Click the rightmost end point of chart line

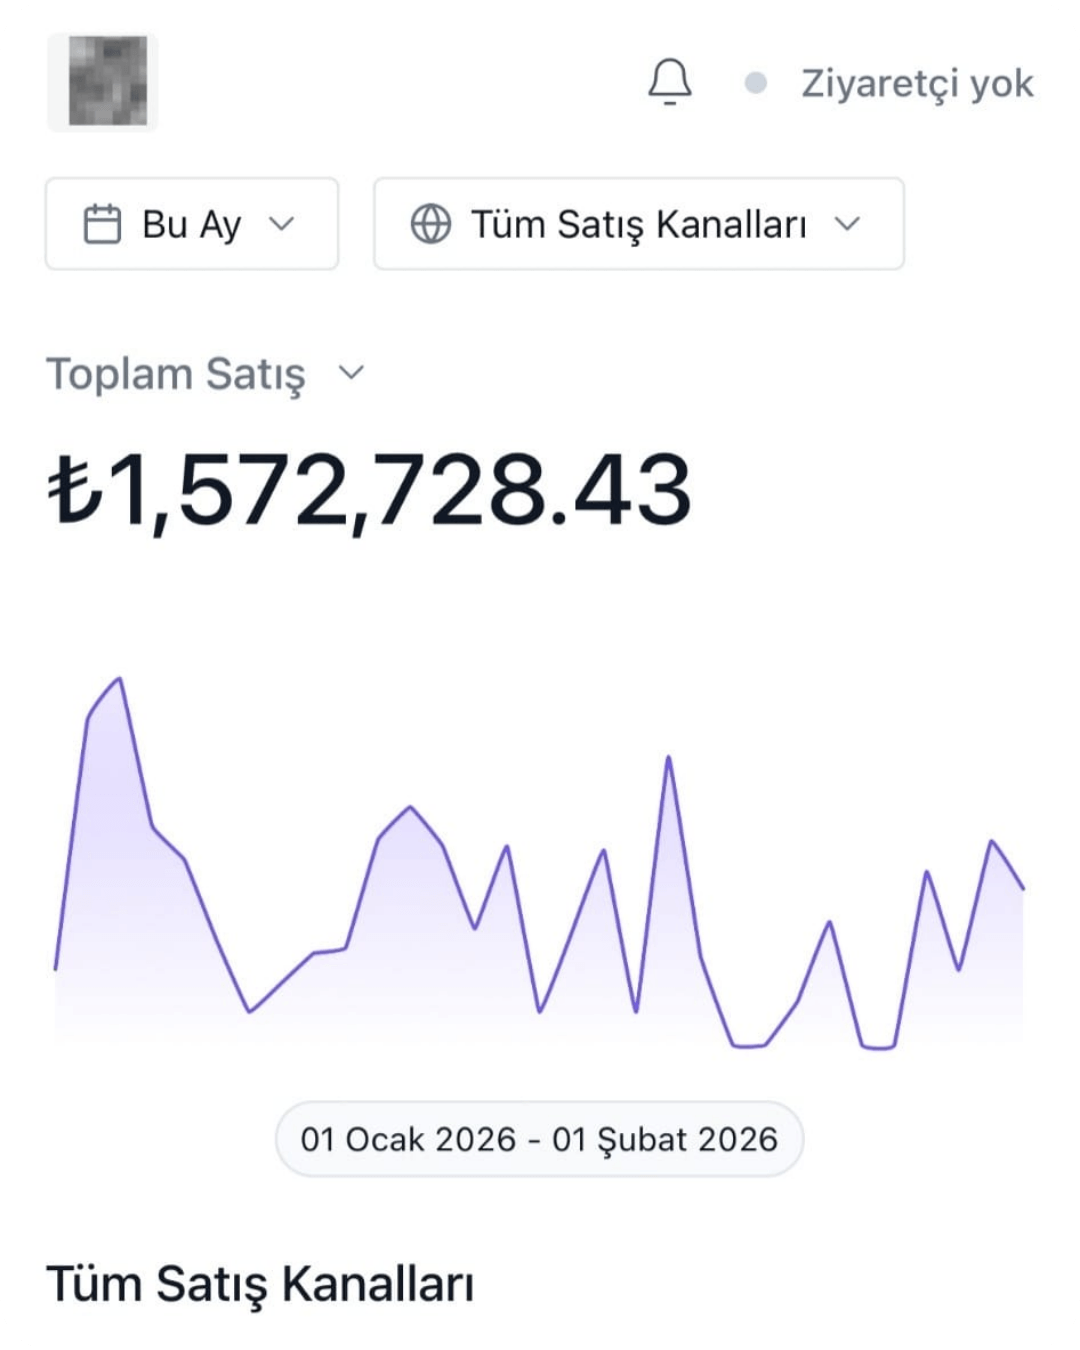[1022, 887]
